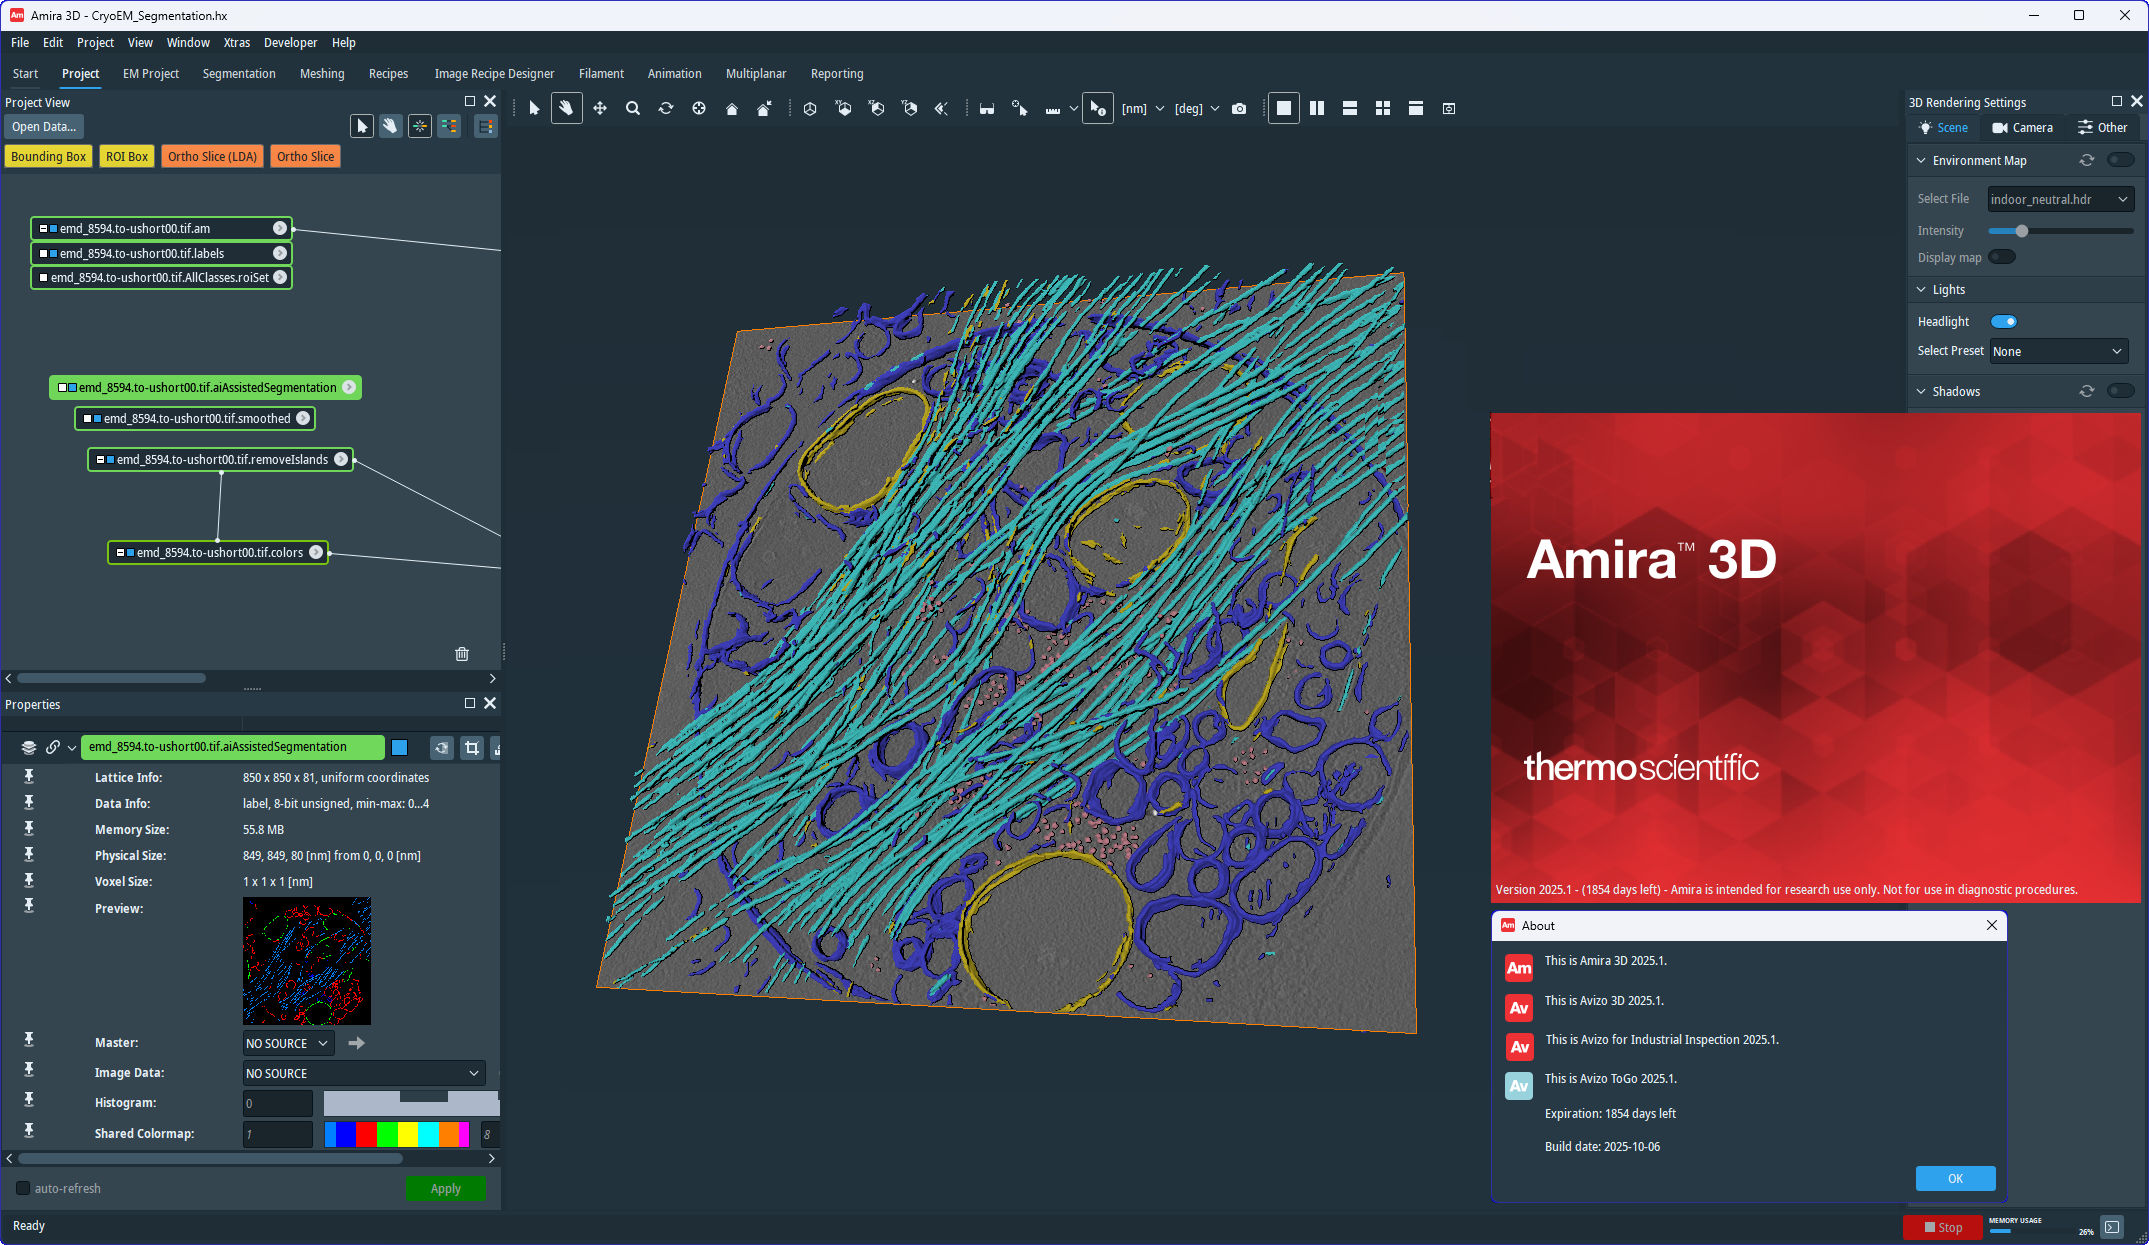The width and height of the screenshot is (2149, 1245).
Task: Select the hand trackball tool in viewer toolbar
Action: point(566,108)
